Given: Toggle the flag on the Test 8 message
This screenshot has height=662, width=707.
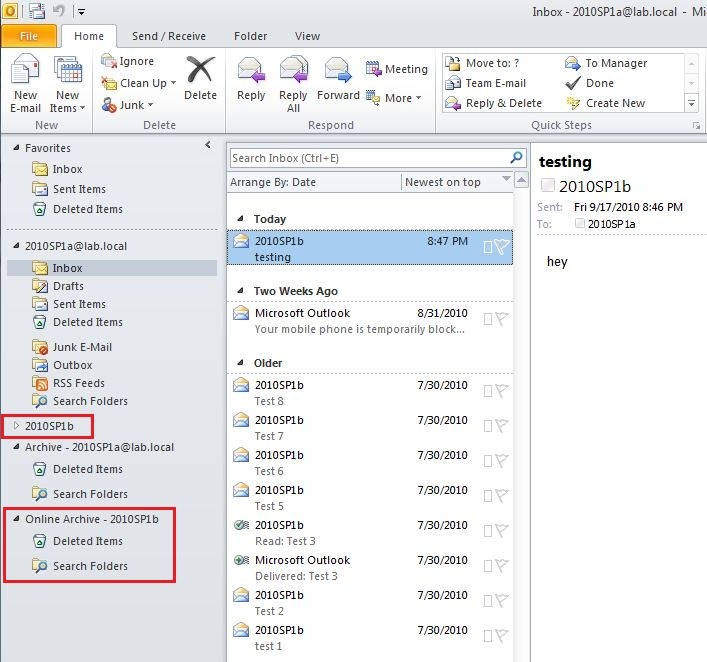Looking at the screenshot, I should pyautogui.click(x=501, y=390).
